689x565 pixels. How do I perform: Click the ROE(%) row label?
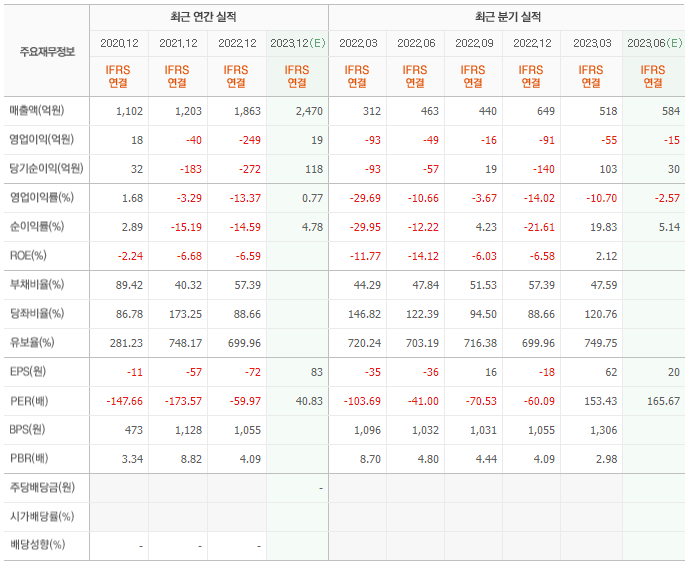click(x=28, y=255)
